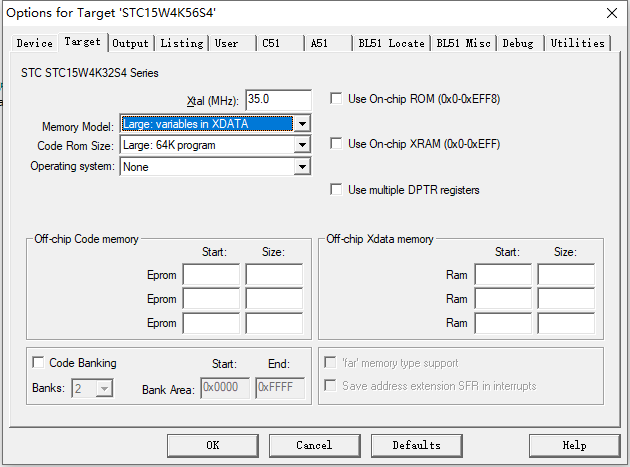The image size is (630, 467).
Task: Confirm settings with OK button
Action: (x=213, y=445)
